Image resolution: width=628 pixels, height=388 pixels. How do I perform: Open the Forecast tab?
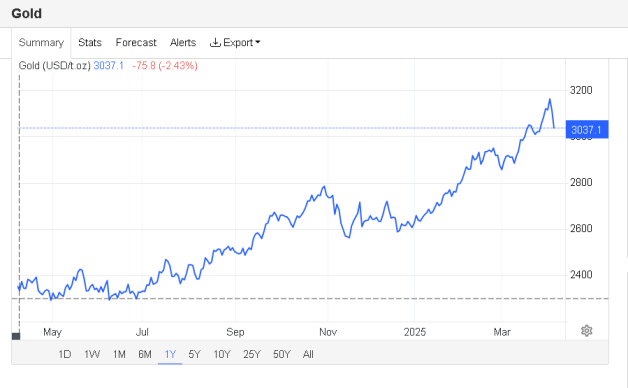136,42
